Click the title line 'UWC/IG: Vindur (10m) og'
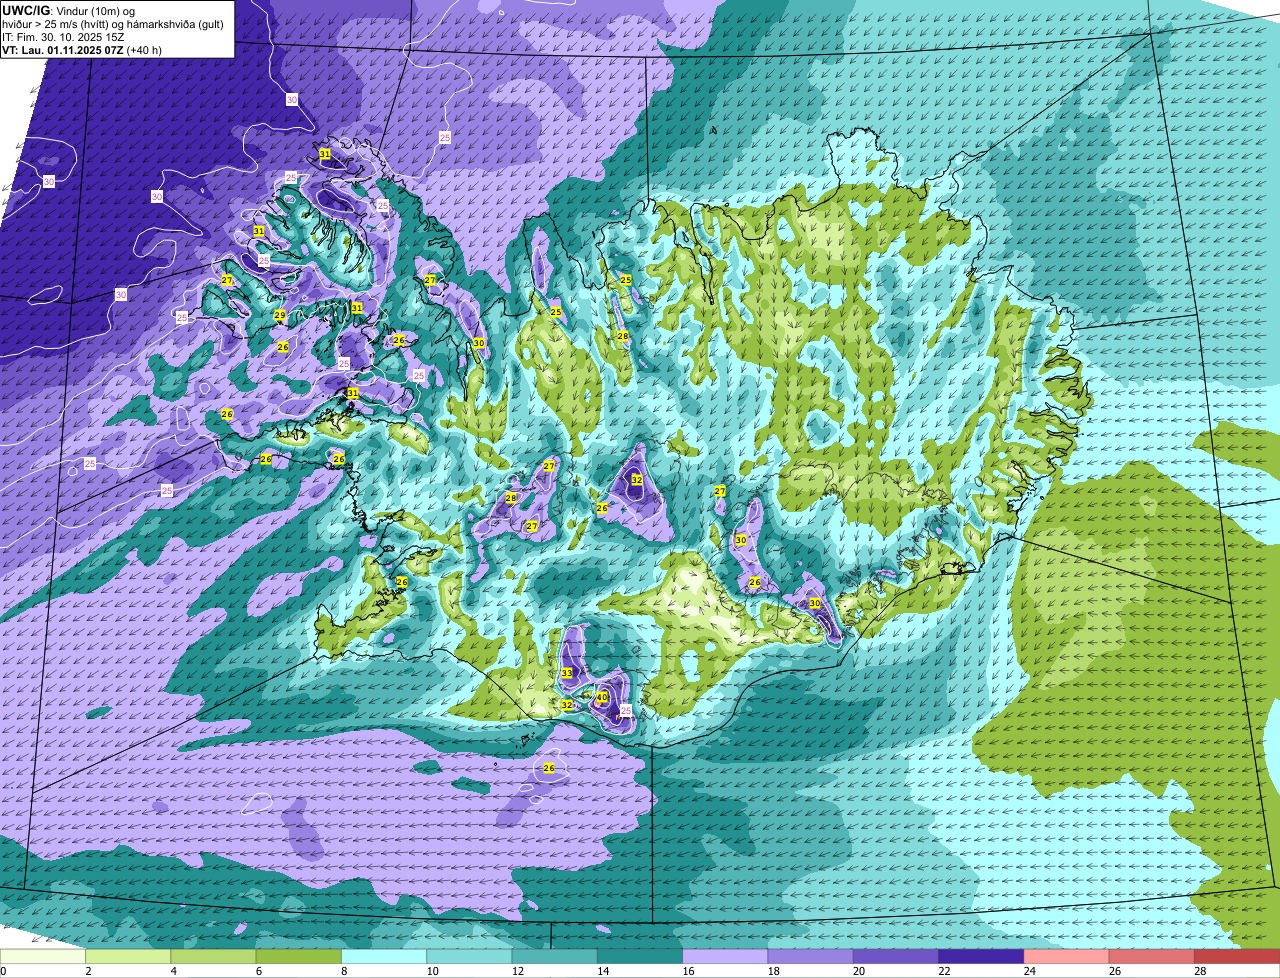This screenshot has width=1280, height=978. point(69,10)
